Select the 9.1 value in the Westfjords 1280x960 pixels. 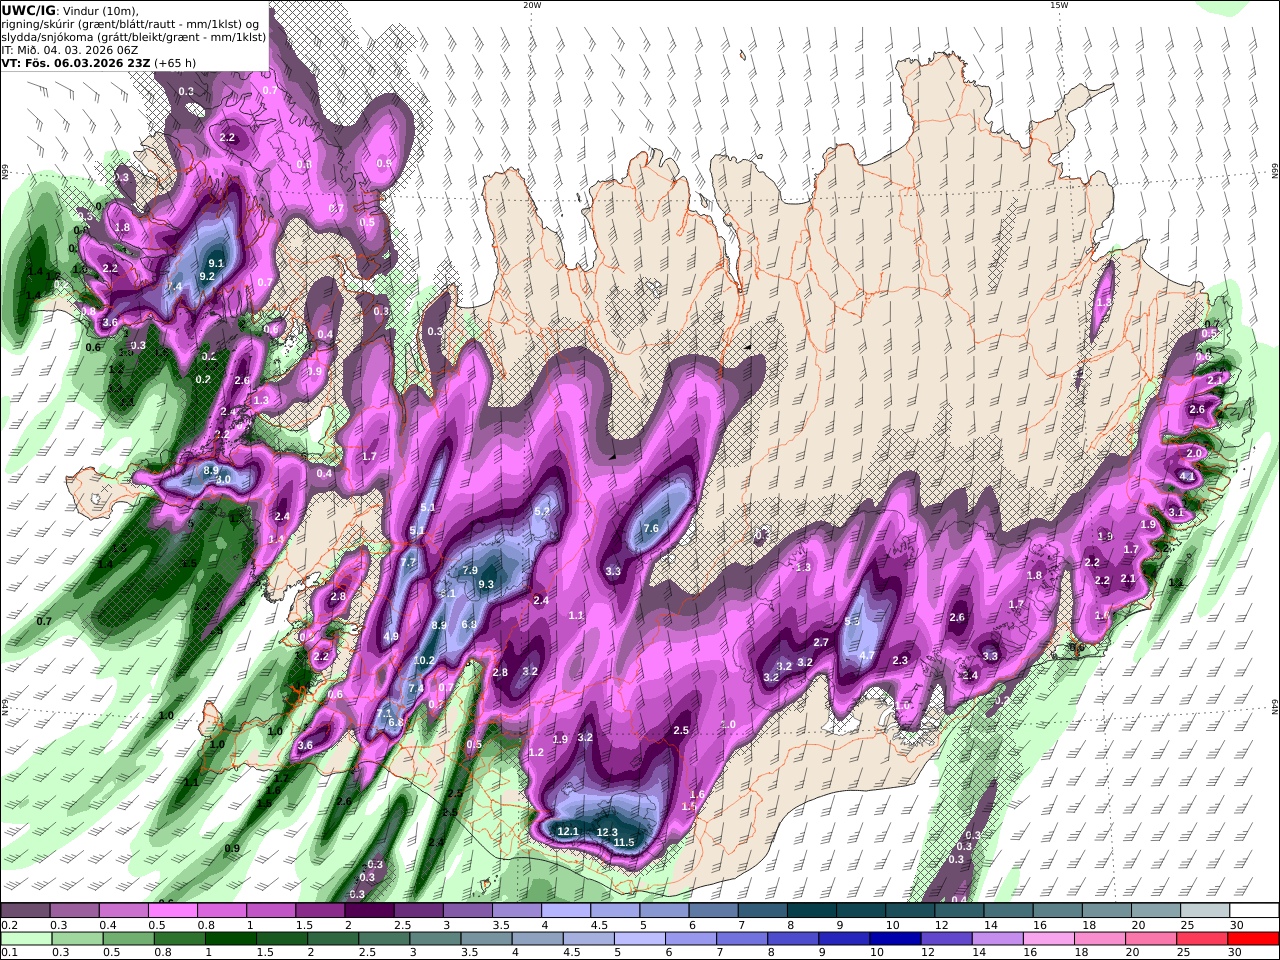(215, 263)
